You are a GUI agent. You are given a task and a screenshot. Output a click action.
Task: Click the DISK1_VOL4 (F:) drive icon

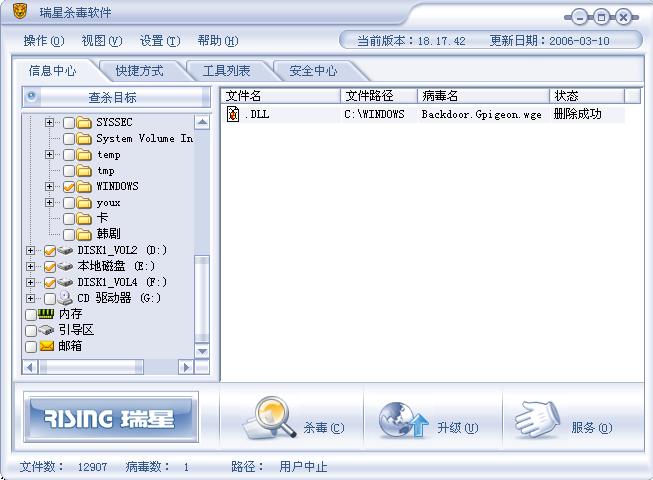(x=65, y=282)
